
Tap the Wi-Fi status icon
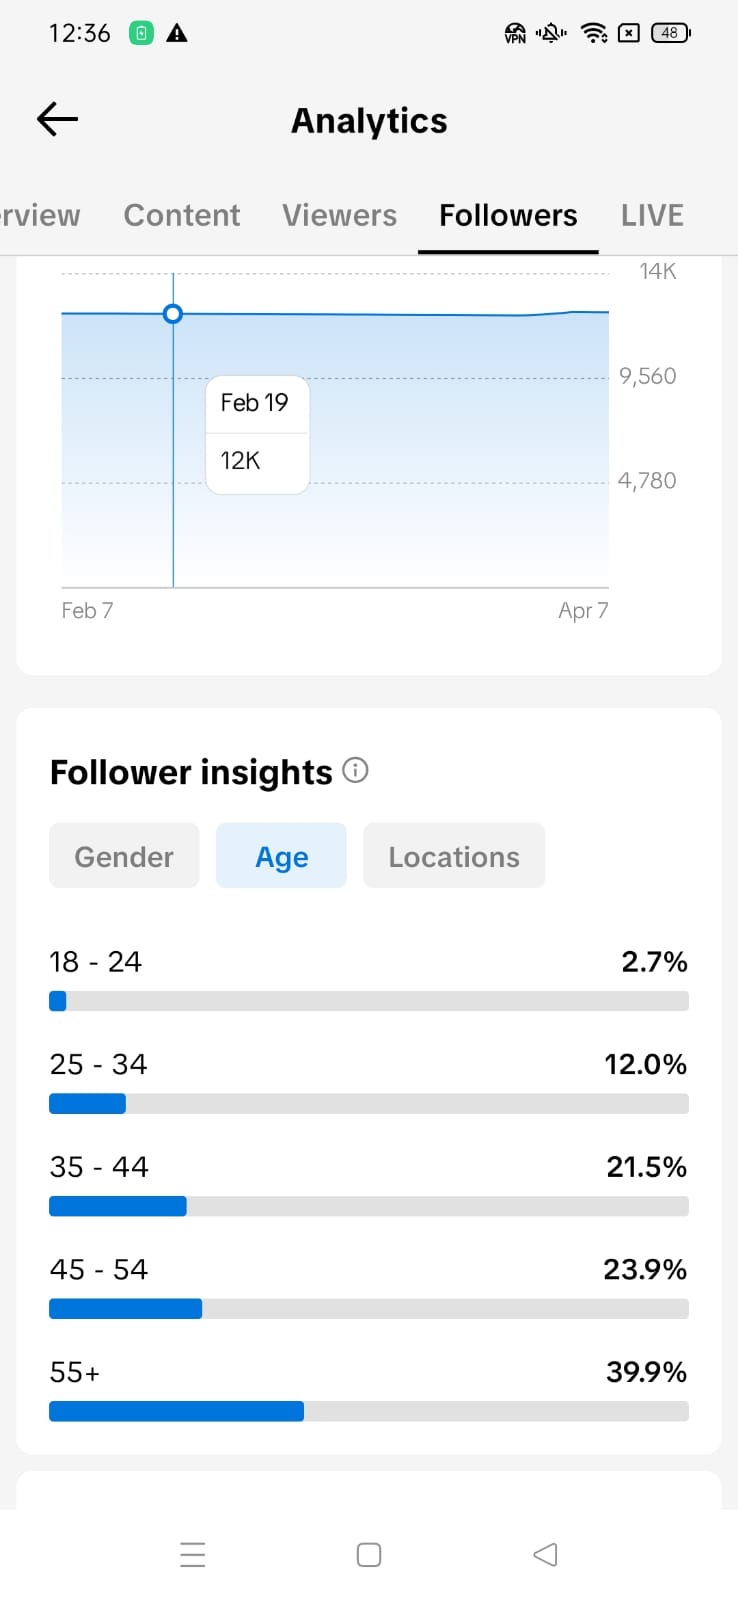[x=594, y=33]
